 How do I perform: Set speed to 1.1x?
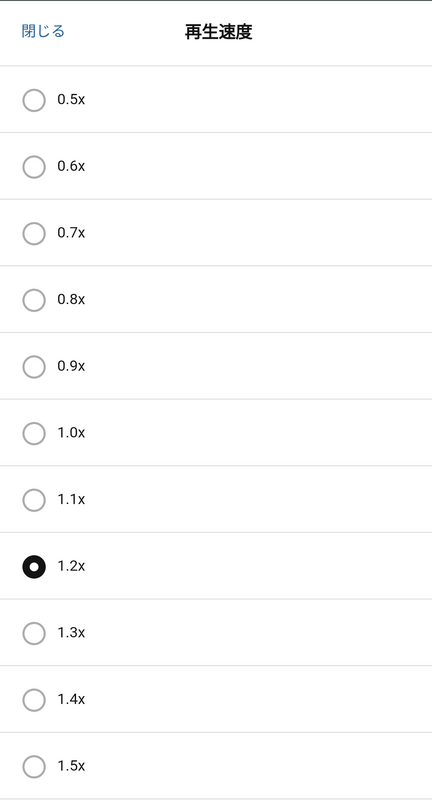click(x=34, y=499)
